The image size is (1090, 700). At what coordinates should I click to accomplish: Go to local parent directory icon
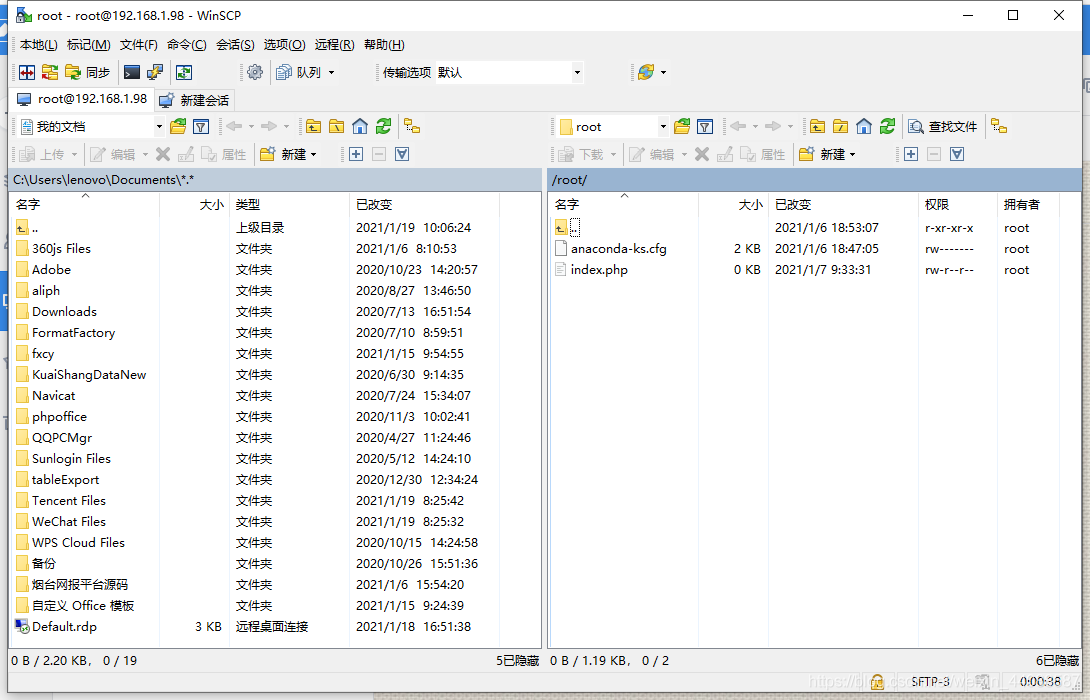(x=314, y=127)
